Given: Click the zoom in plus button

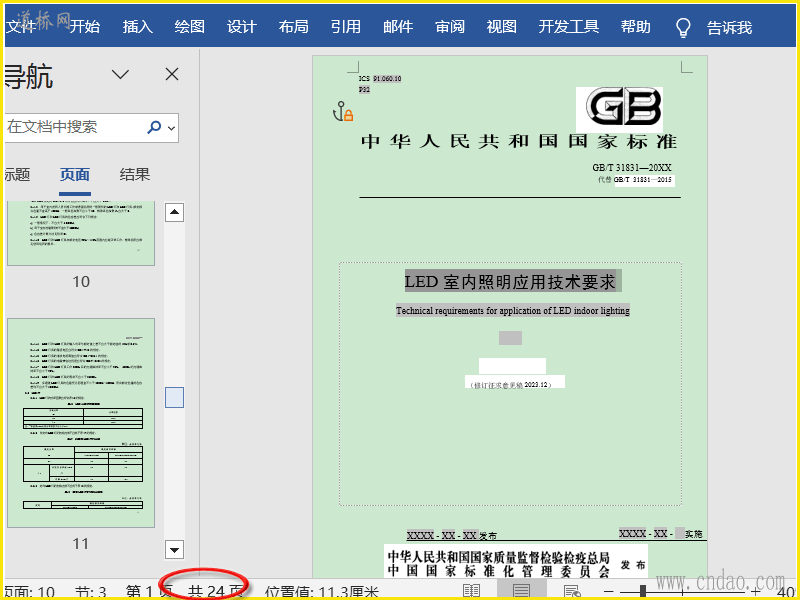Looking at the screenshot, I should 756,591.
